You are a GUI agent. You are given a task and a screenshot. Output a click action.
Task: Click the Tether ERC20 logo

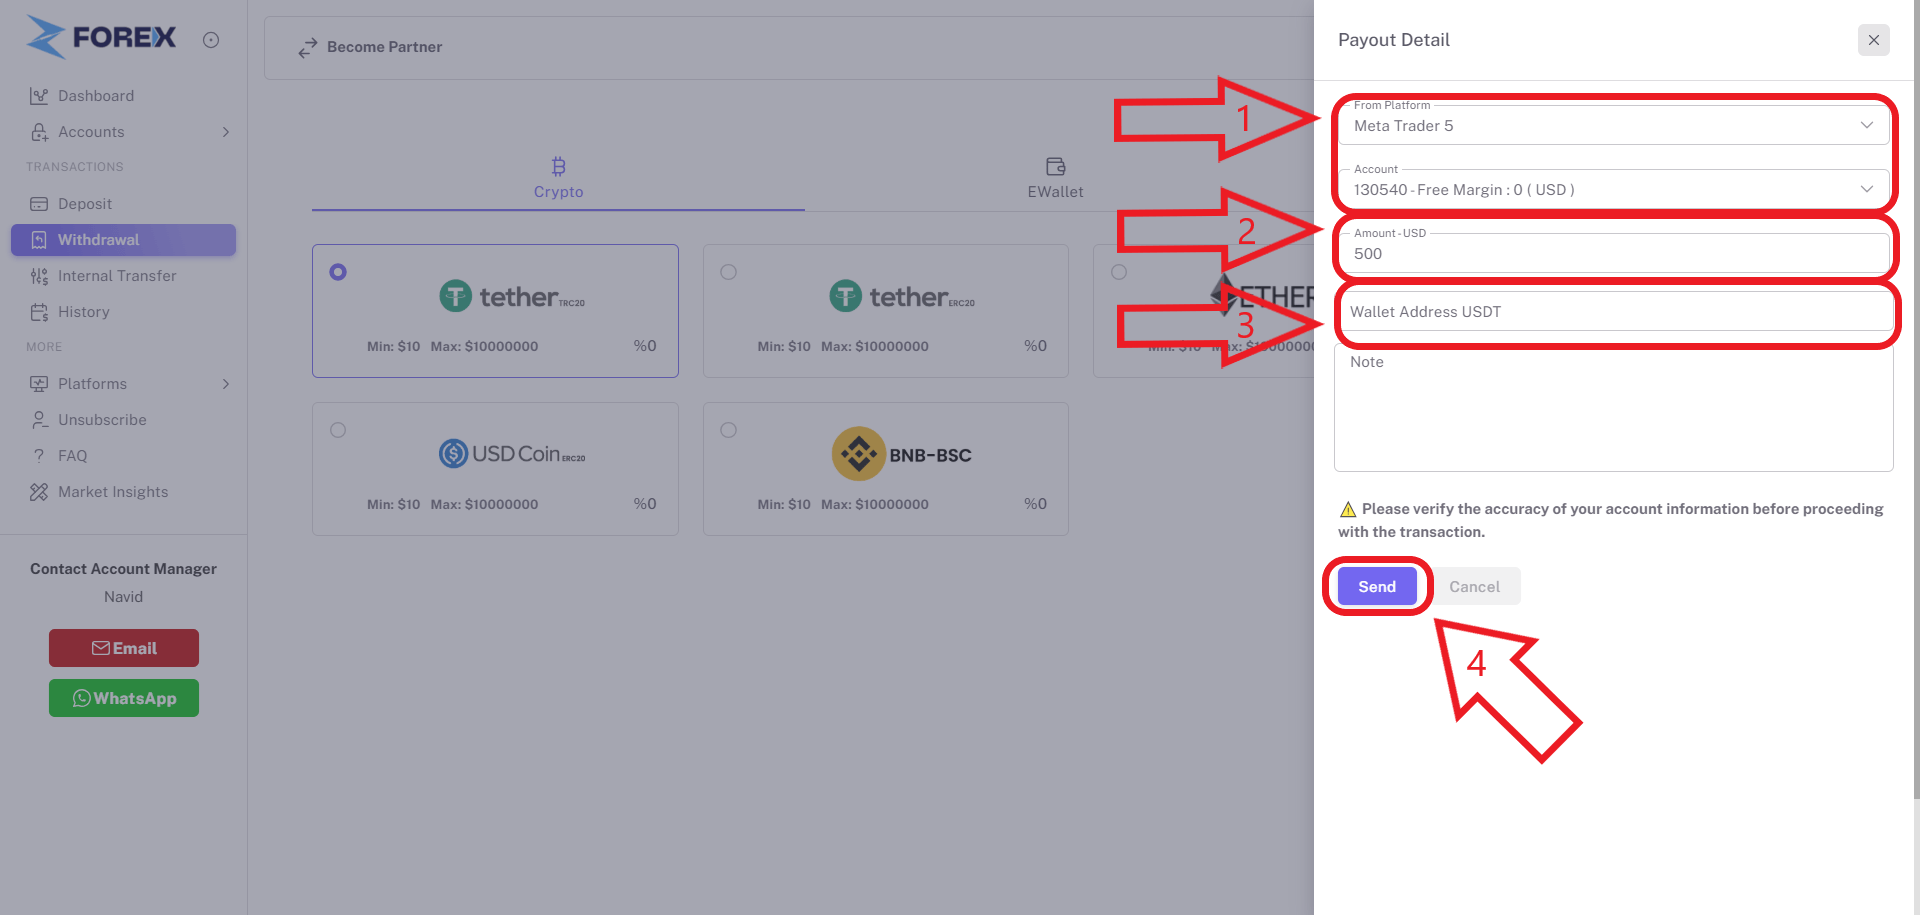[902, 296]
